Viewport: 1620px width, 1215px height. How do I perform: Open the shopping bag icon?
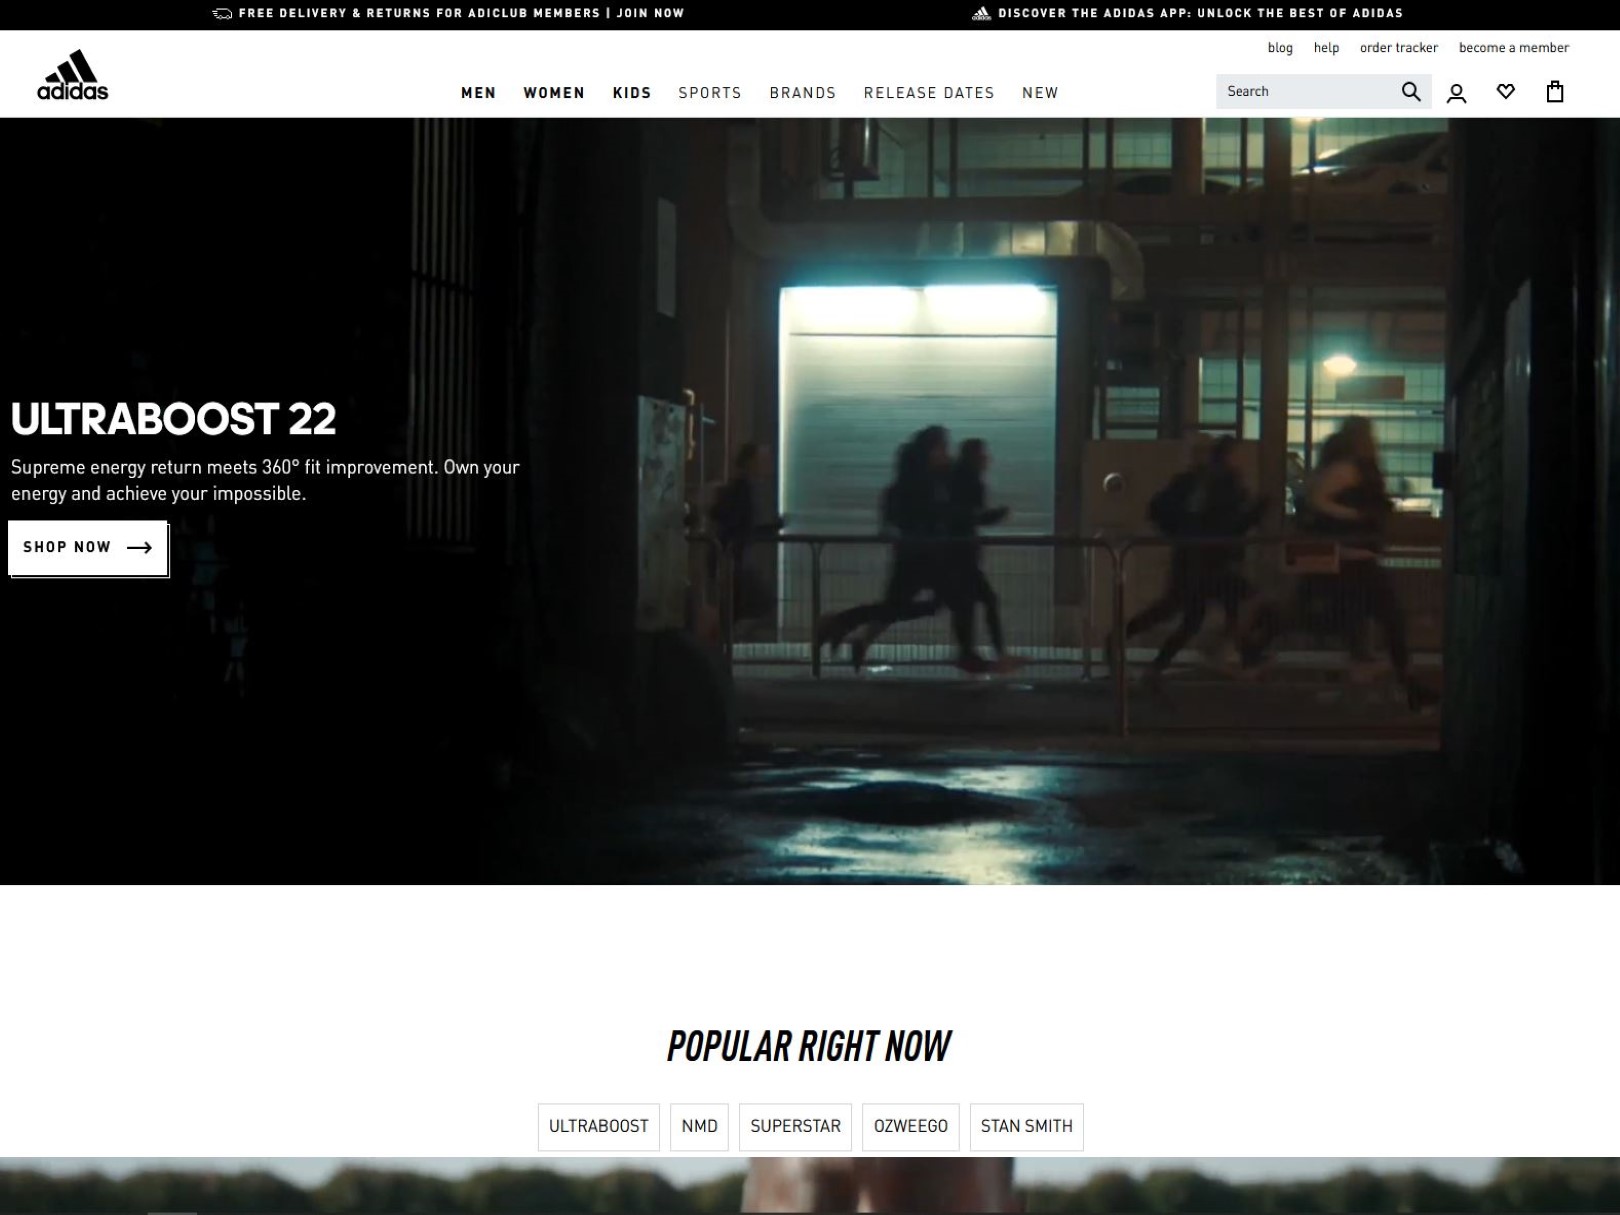(x=1555, y=92)
